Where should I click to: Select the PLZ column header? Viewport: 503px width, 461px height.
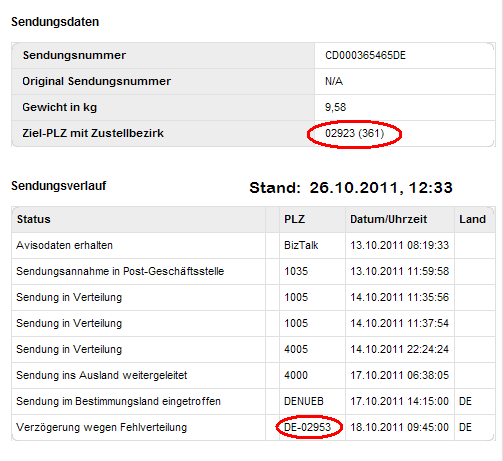click(294, 219)
